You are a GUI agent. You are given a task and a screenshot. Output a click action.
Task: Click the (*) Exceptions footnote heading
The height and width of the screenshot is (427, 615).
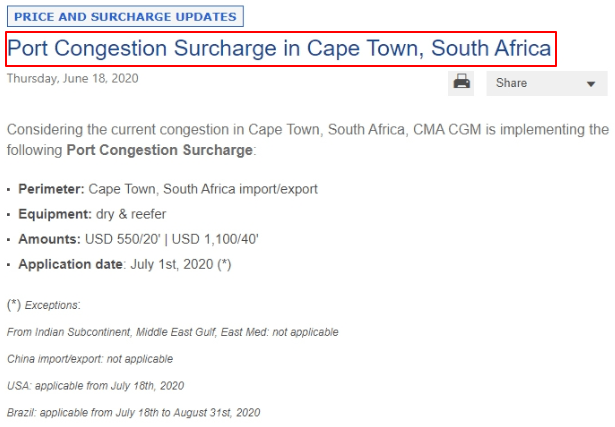pyautogui.click(x=44, y=305)
